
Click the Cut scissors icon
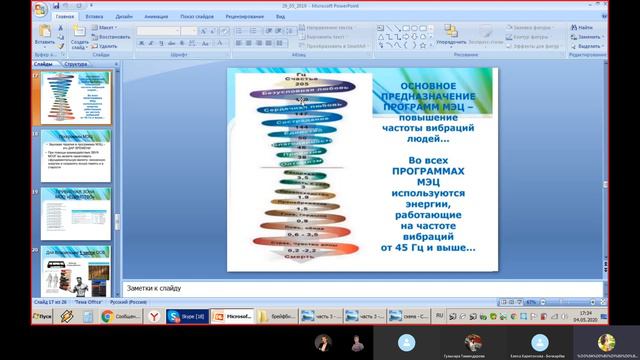[x=60, y=28]
